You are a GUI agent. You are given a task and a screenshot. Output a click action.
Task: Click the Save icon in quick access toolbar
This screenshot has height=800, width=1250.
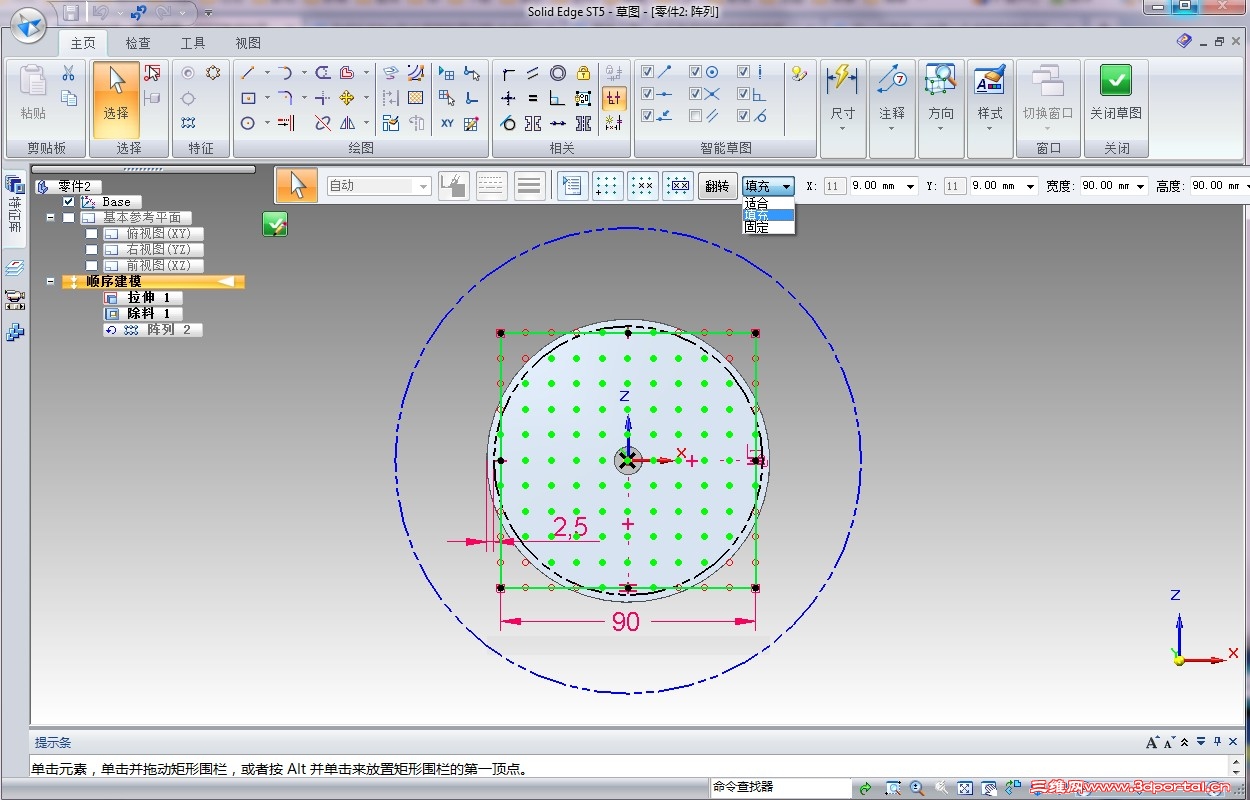coord(71,13)
